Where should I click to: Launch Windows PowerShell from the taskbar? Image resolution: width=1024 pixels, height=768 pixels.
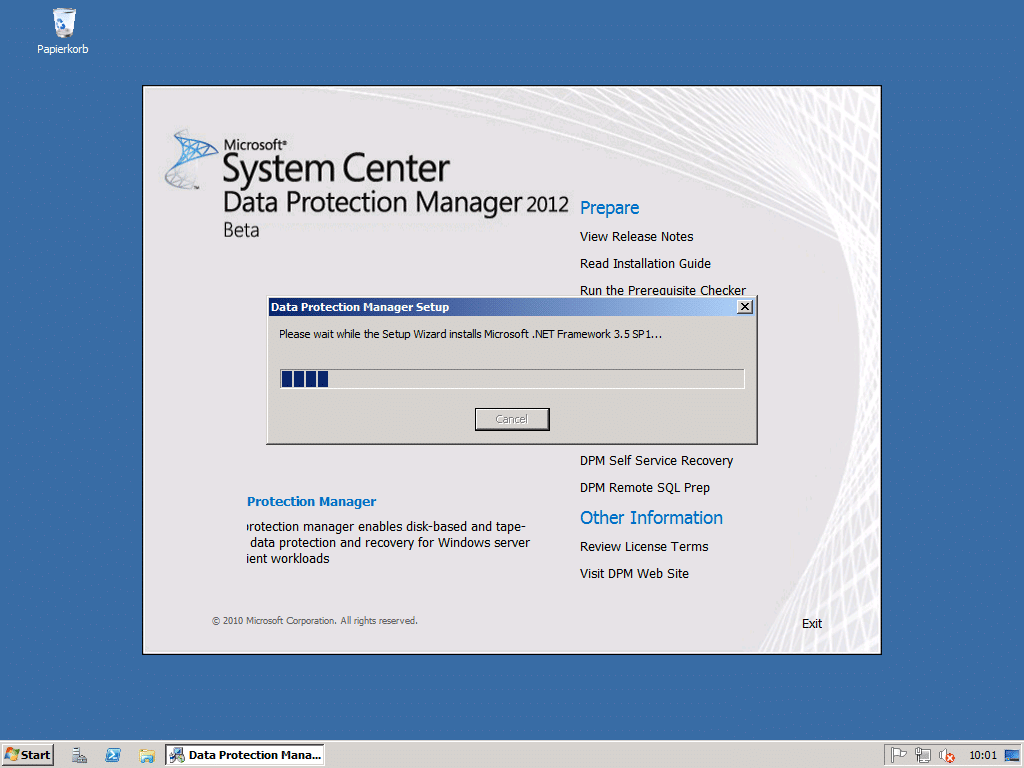click(x=113, y=755)
